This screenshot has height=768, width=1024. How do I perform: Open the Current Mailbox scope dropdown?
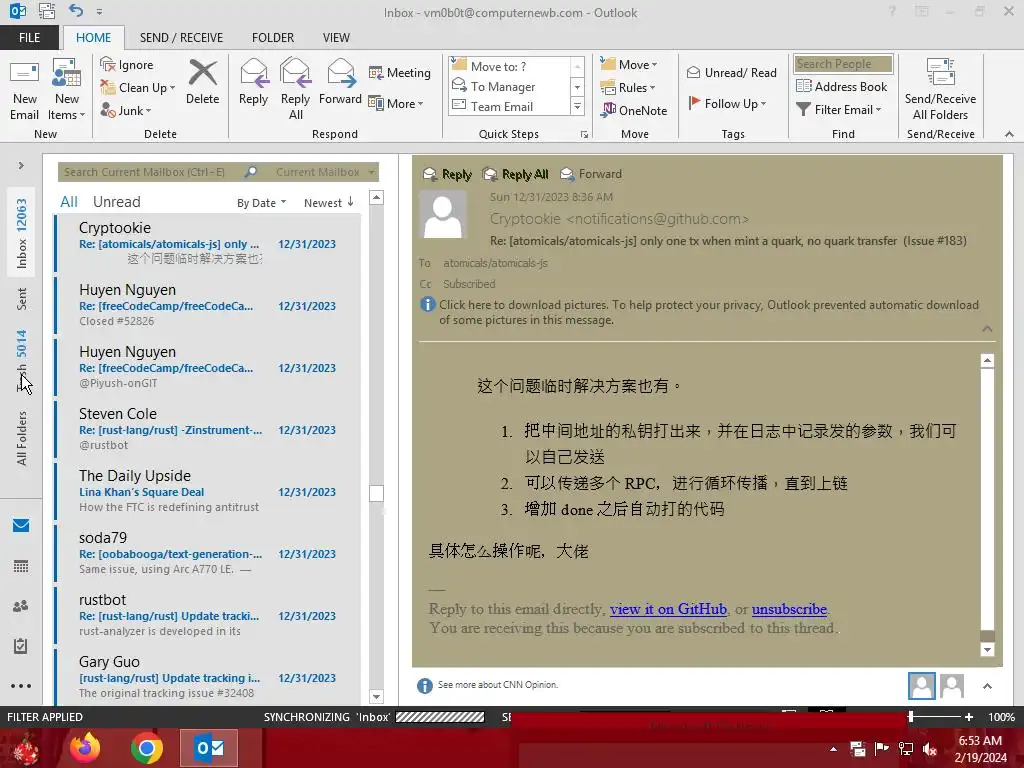coord(325,172)
